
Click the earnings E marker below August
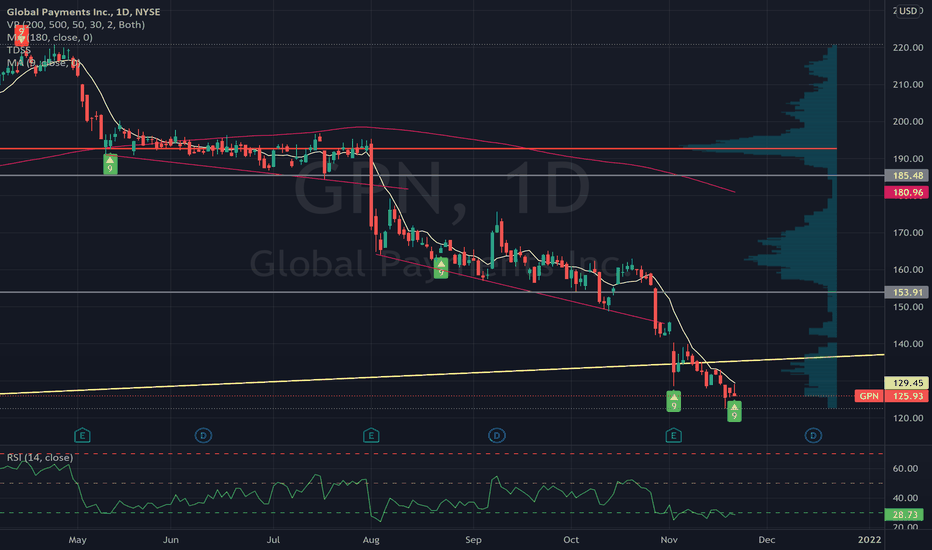371,436
